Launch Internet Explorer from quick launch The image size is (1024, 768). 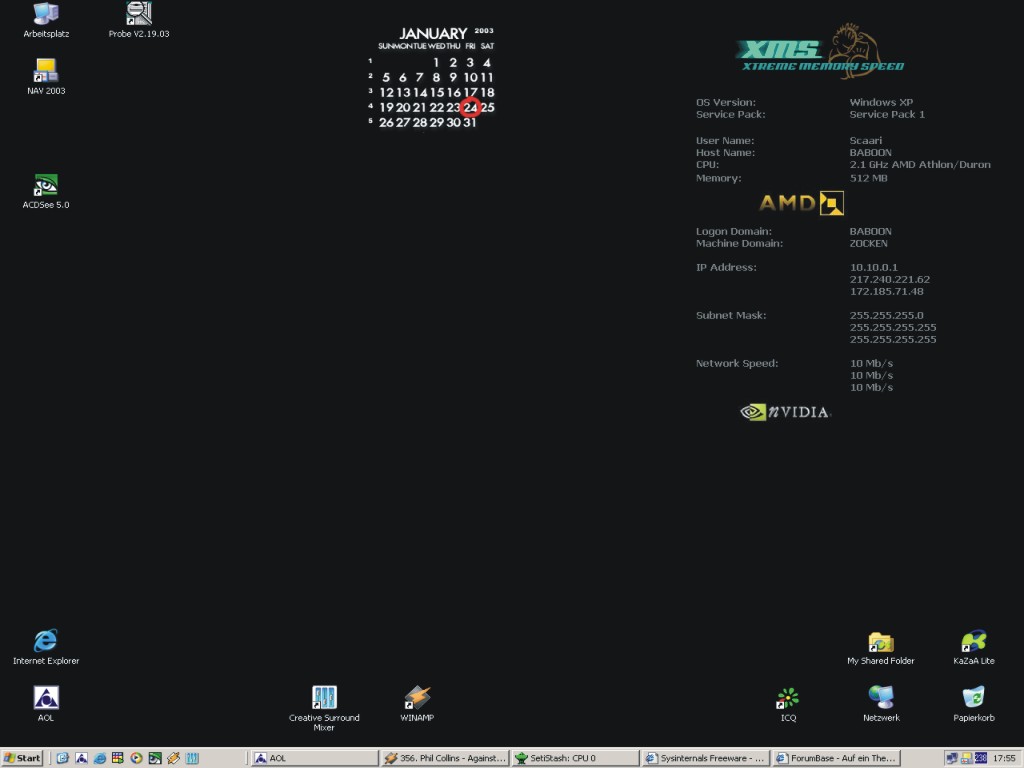[99, 758]
